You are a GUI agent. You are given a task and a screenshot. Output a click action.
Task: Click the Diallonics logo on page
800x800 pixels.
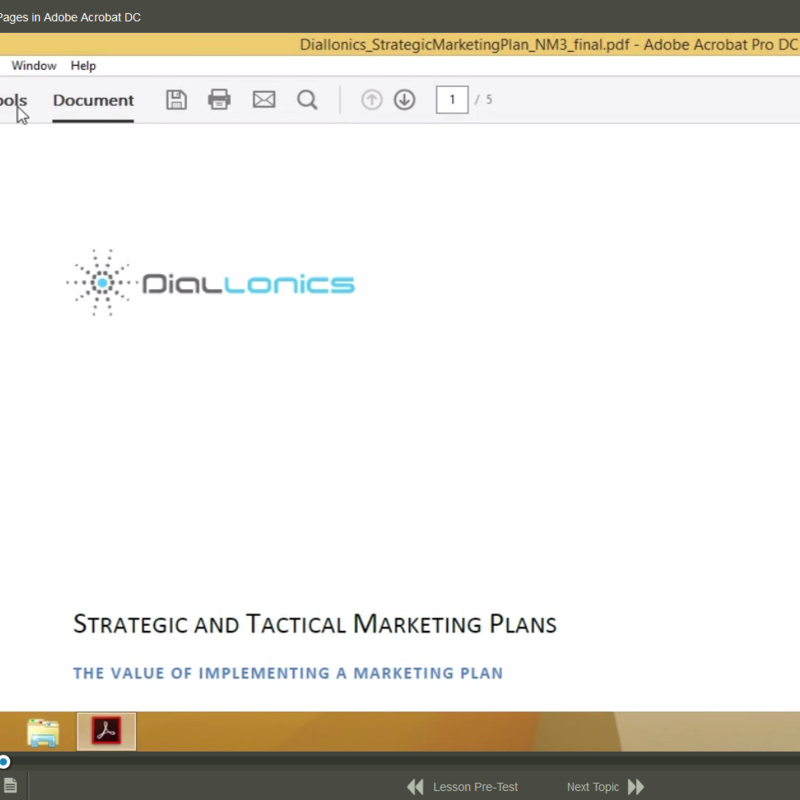[x=211, y=284]
